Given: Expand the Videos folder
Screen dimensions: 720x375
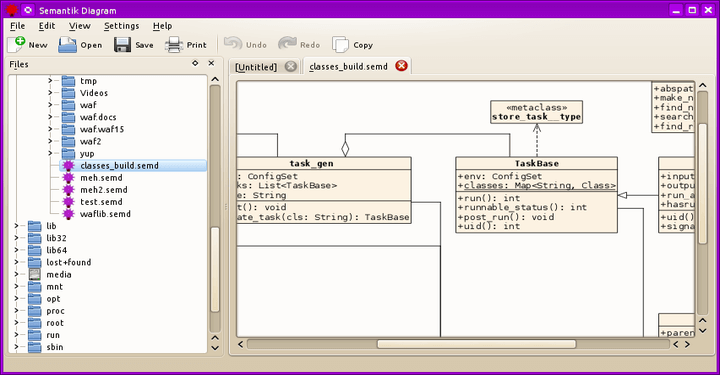Looking at the screenshot, I should (50, 93).
